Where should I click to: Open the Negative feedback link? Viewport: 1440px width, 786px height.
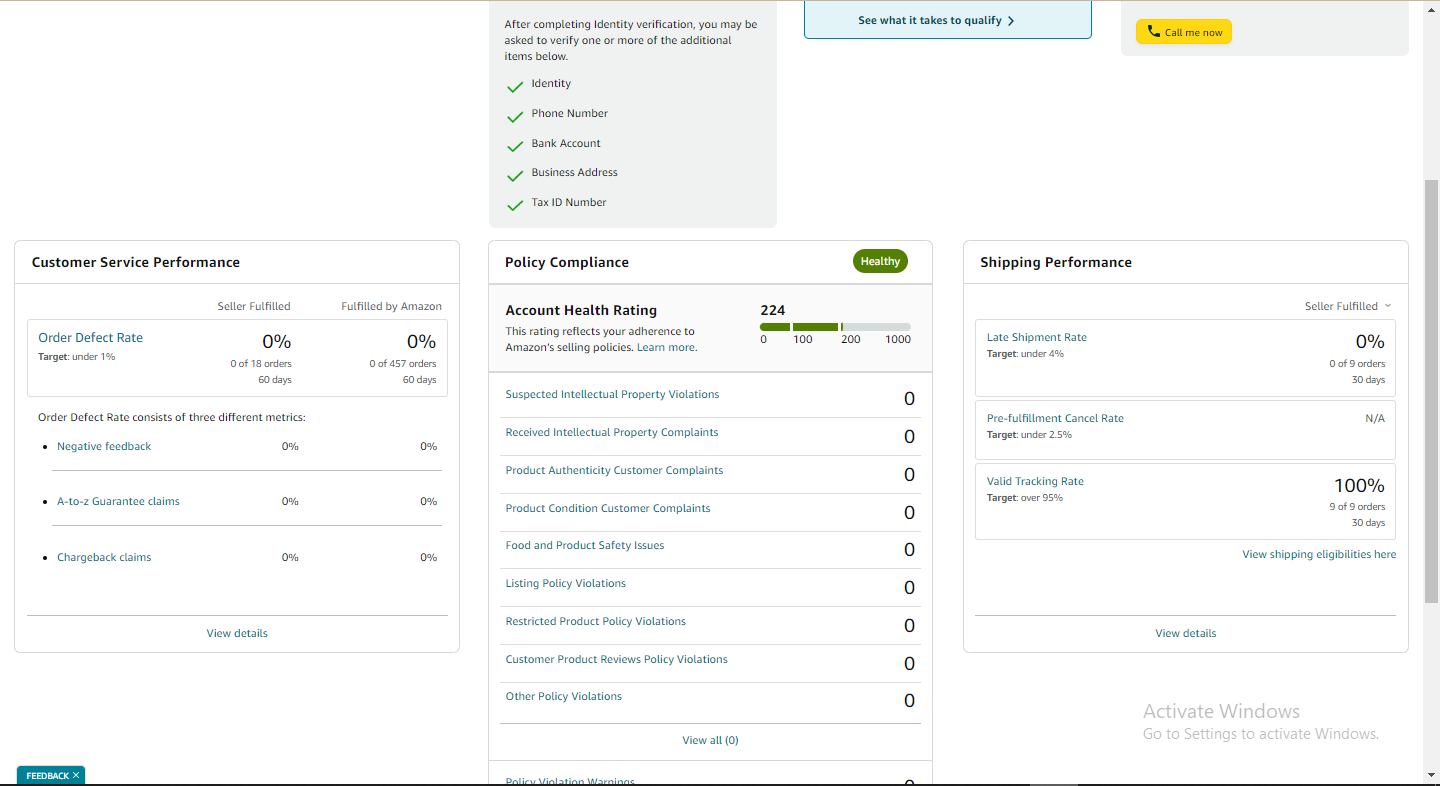(104, 446)
